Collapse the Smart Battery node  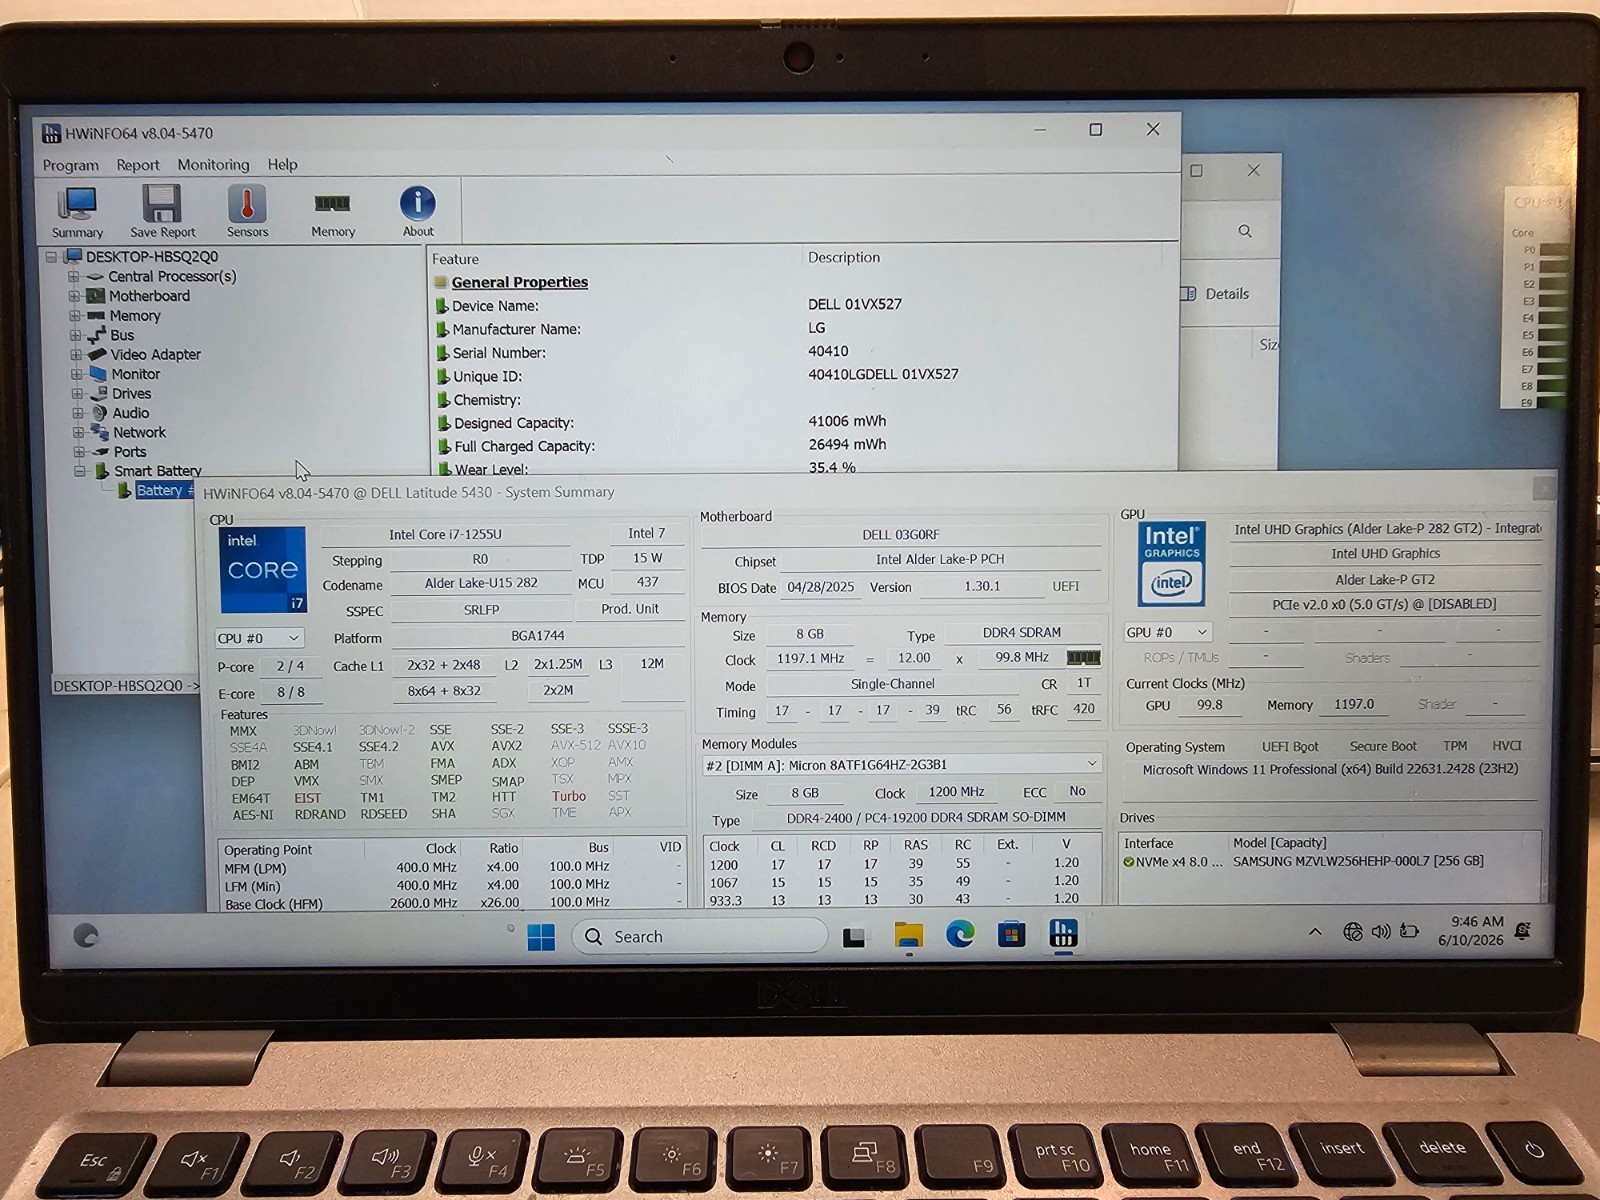click(x=80, y=471)
